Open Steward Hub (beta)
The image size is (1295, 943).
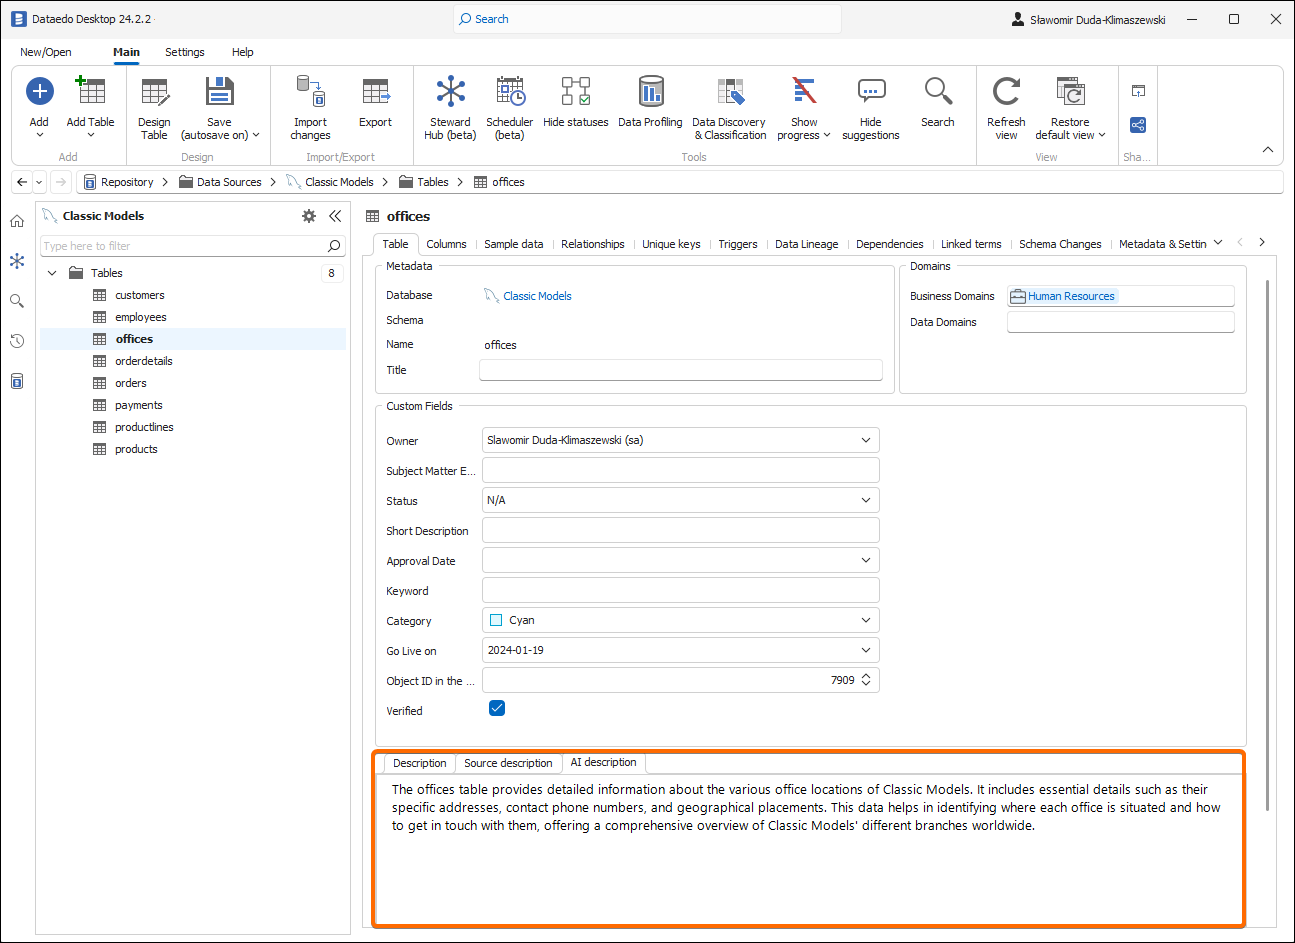click(450, 92)
